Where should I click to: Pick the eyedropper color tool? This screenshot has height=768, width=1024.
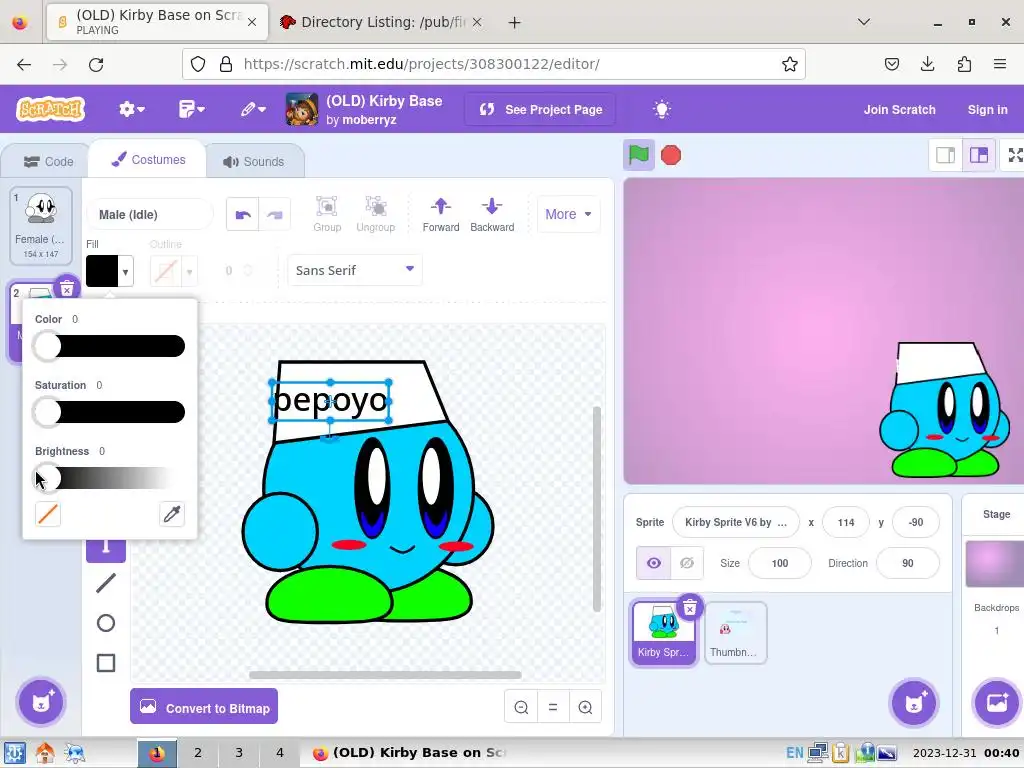click(x=172, y=514)
